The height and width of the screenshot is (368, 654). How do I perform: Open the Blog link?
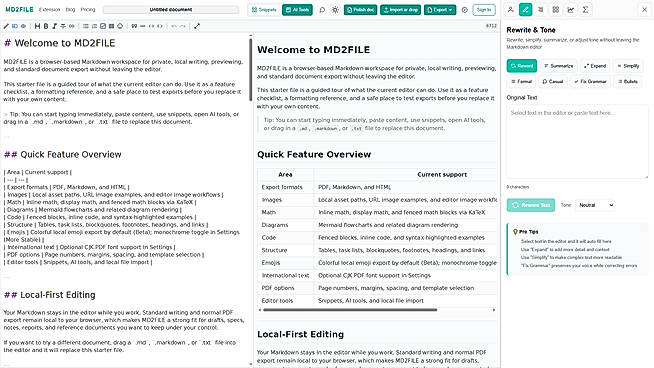[70, 10]
